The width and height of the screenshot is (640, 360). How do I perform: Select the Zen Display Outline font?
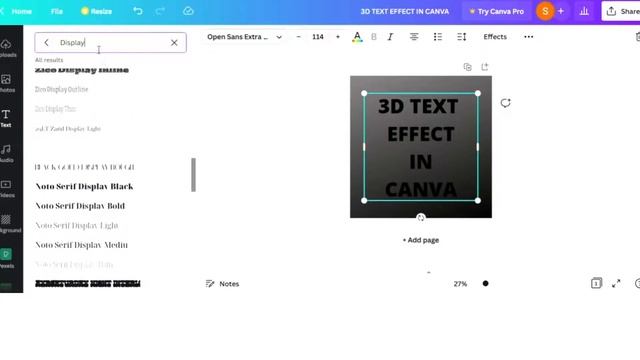pyautogui.click(x=61, y=89)
